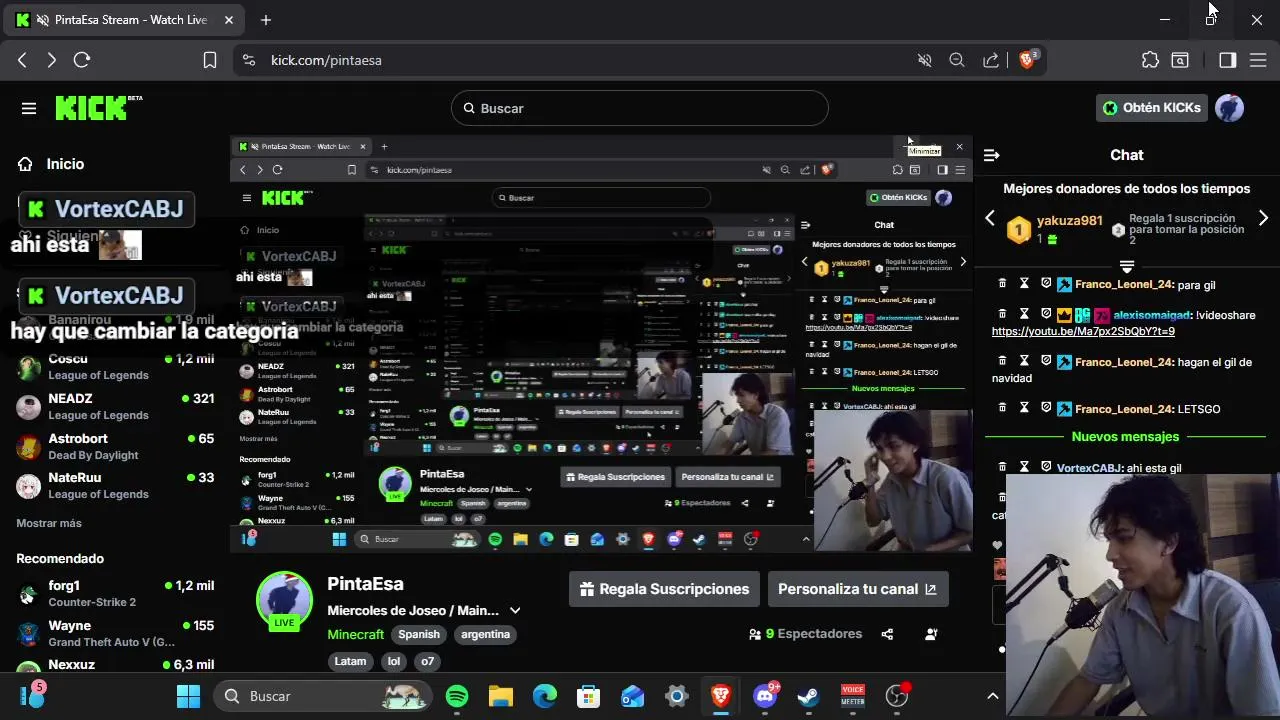The image size is (1280, 720).
Task: Bookmark this page
Action: click(210, 60)
